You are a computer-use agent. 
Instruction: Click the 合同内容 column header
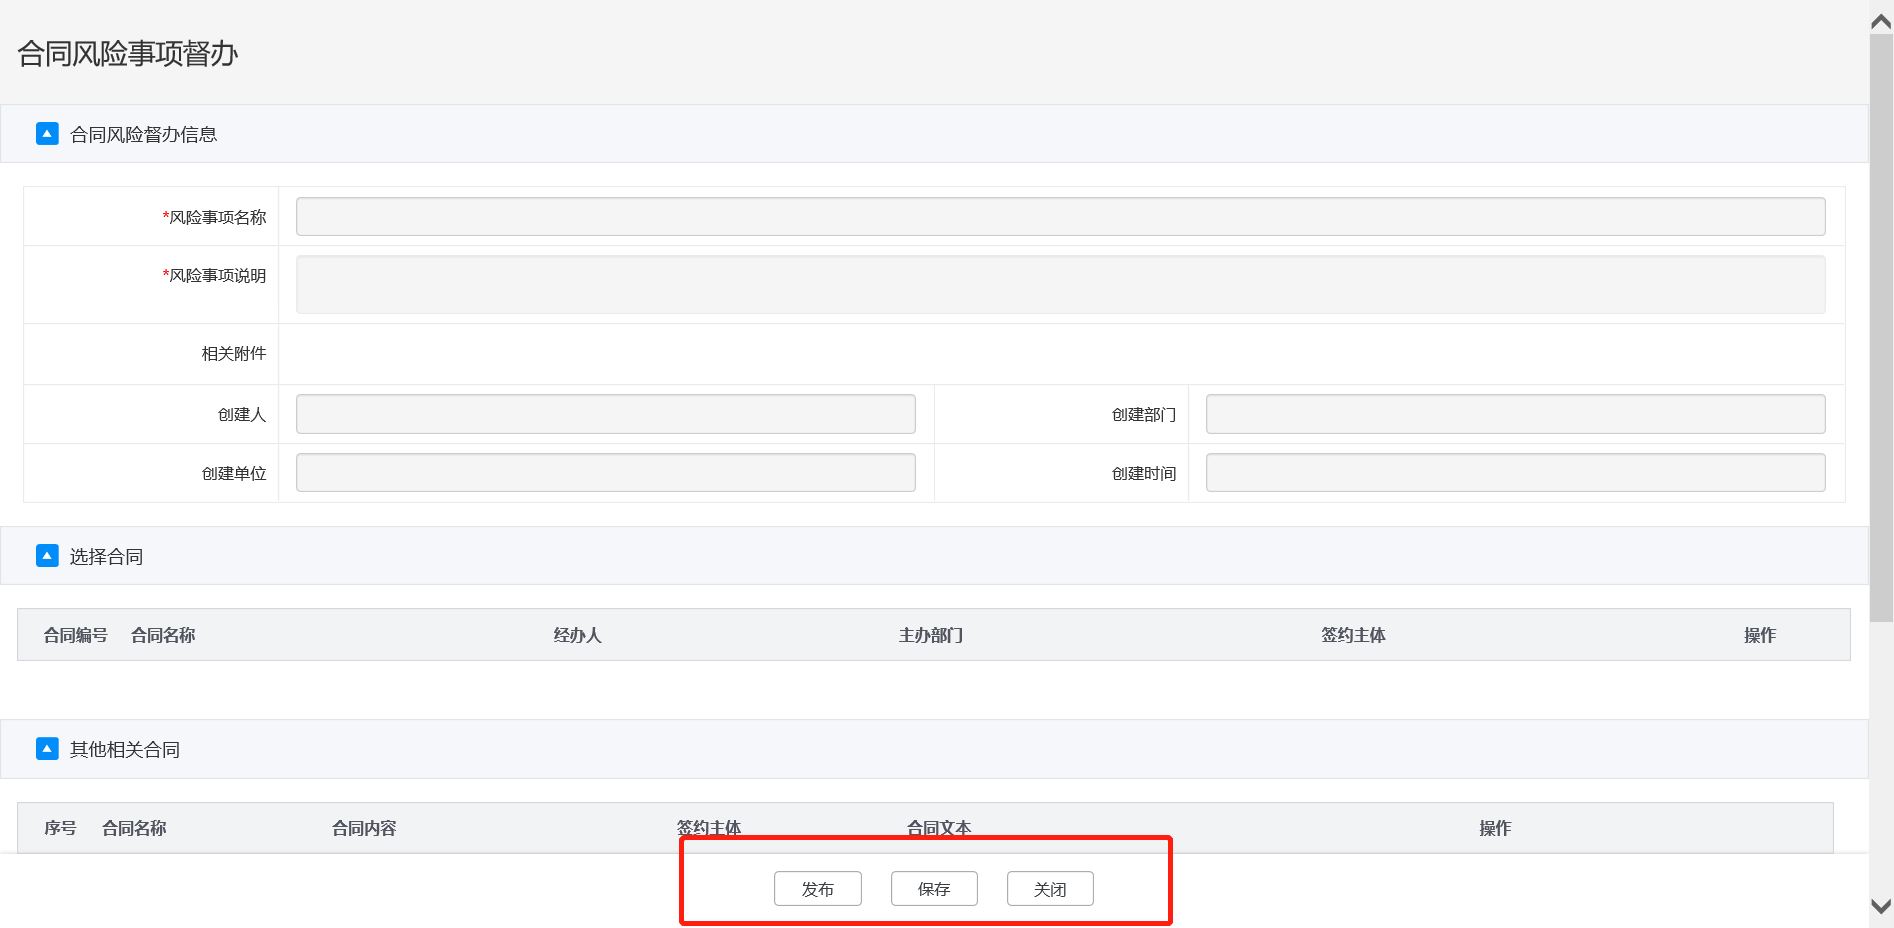(x=364, y=828)
